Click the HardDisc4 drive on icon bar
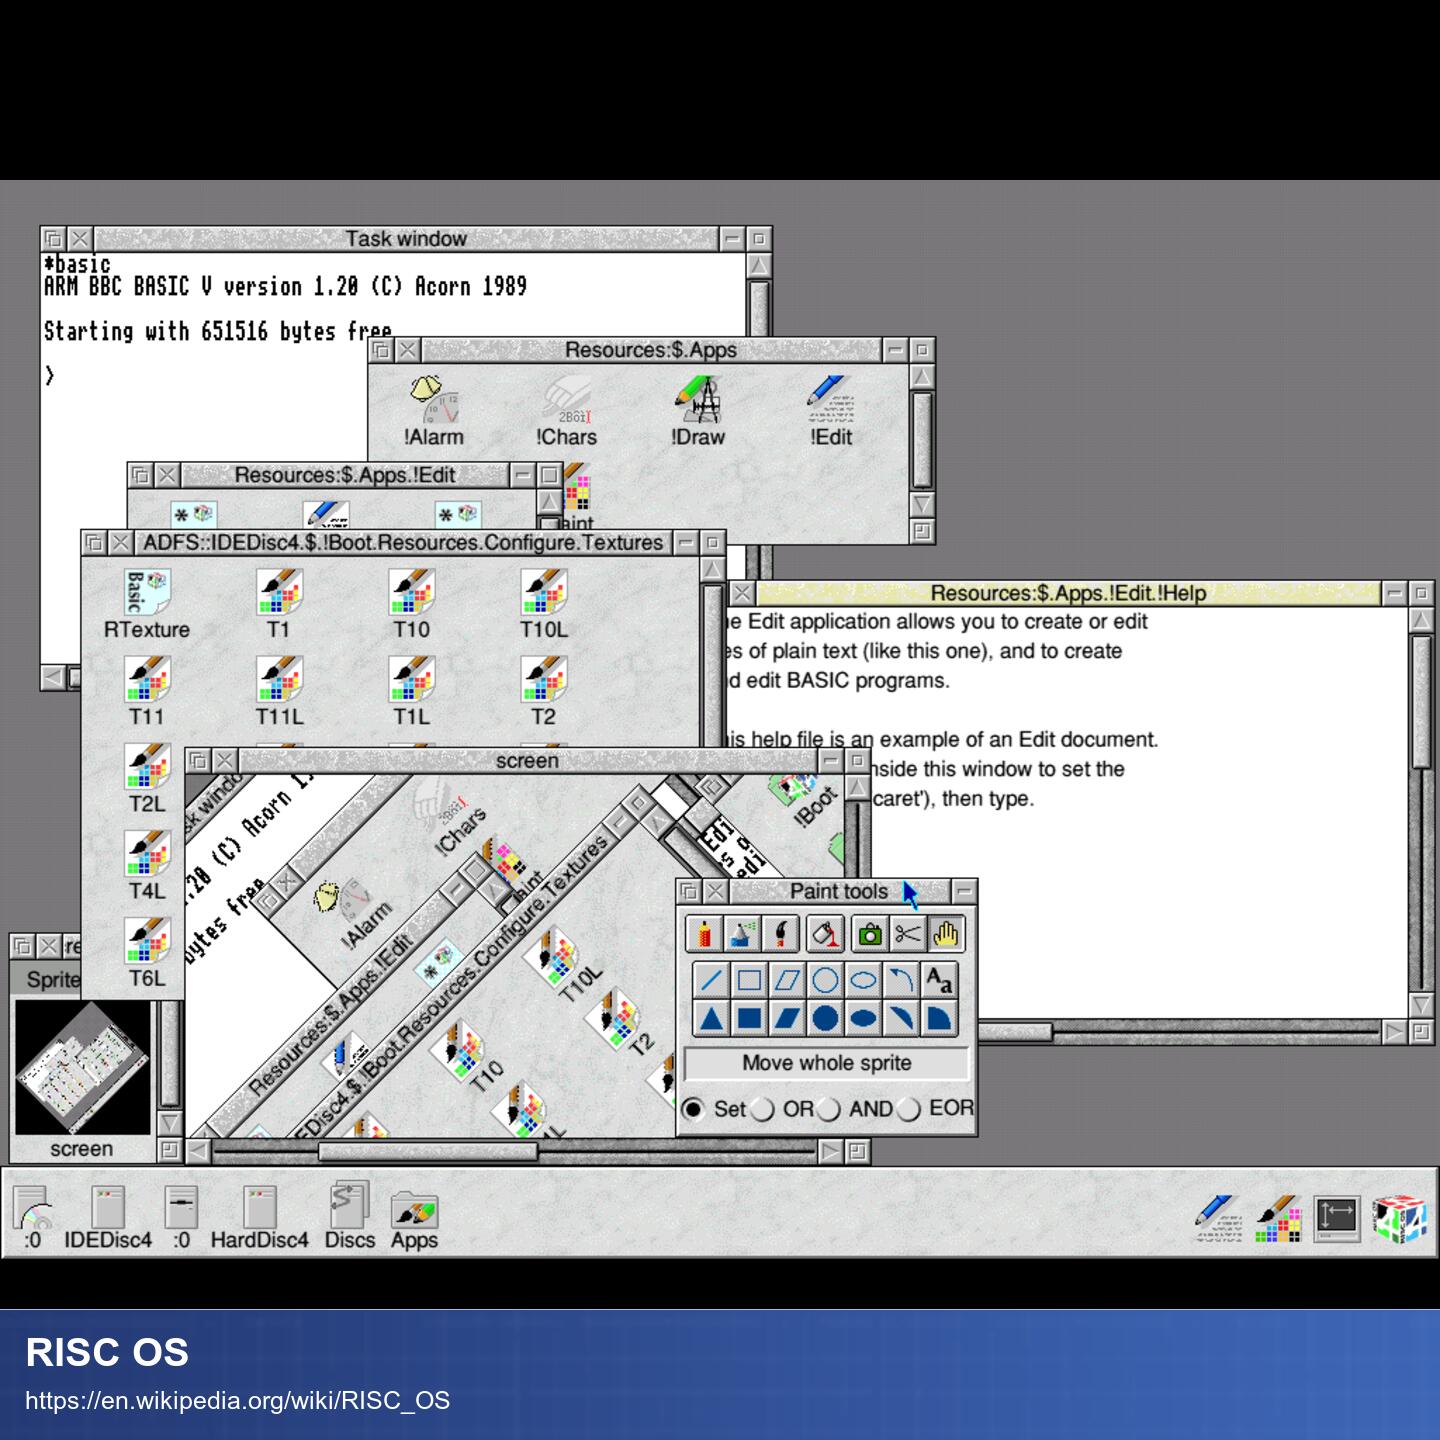 (259, 1218)
